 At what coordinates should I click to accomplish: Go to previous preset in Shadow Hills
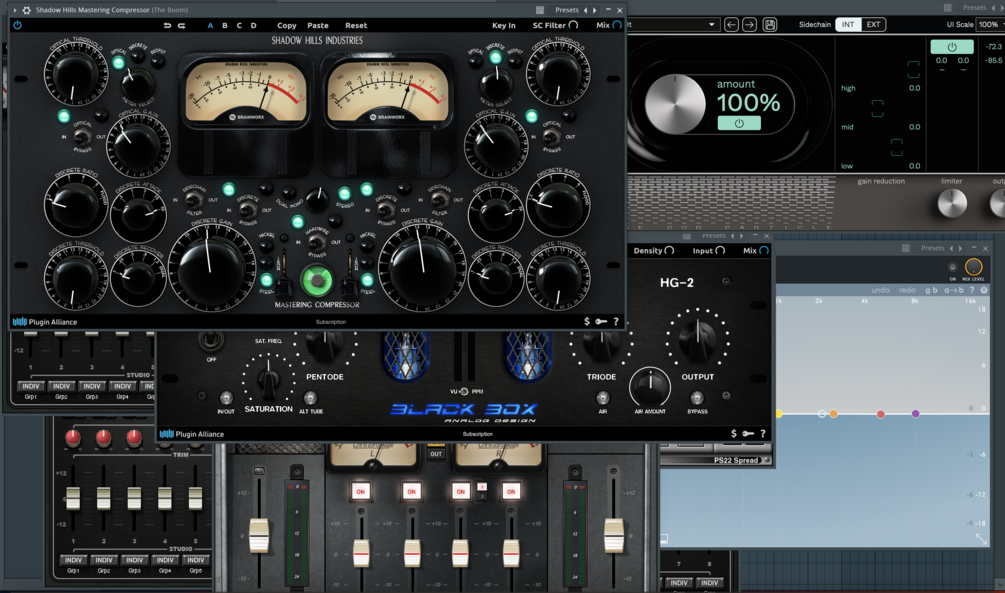click(x=585, y=10)
